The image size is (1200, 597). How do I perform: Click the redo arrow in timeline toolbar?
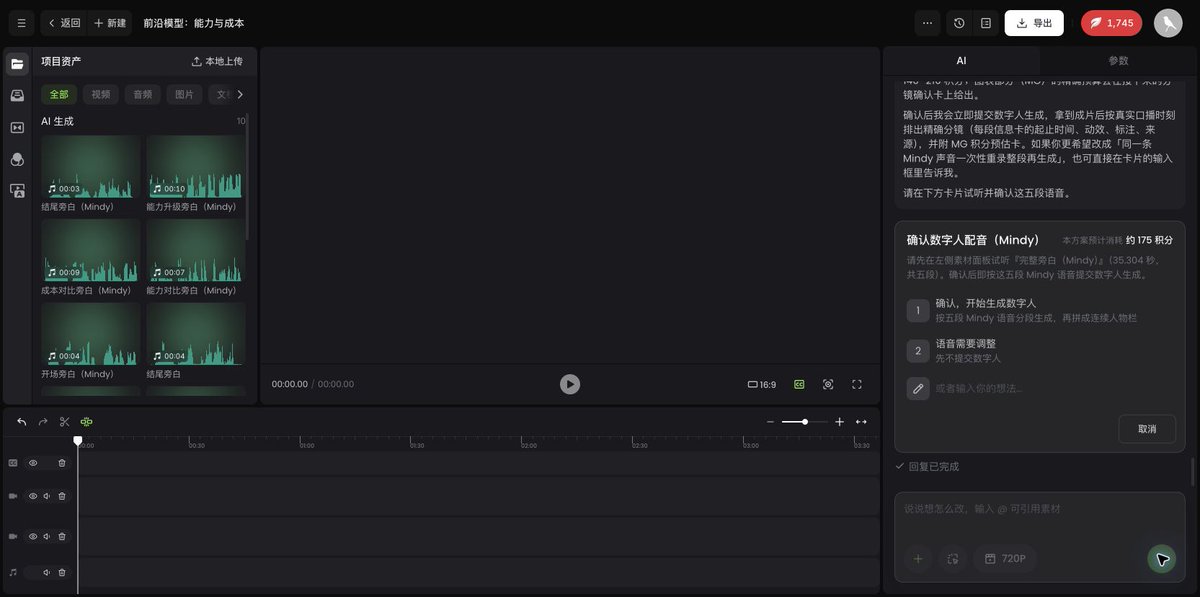43,422
